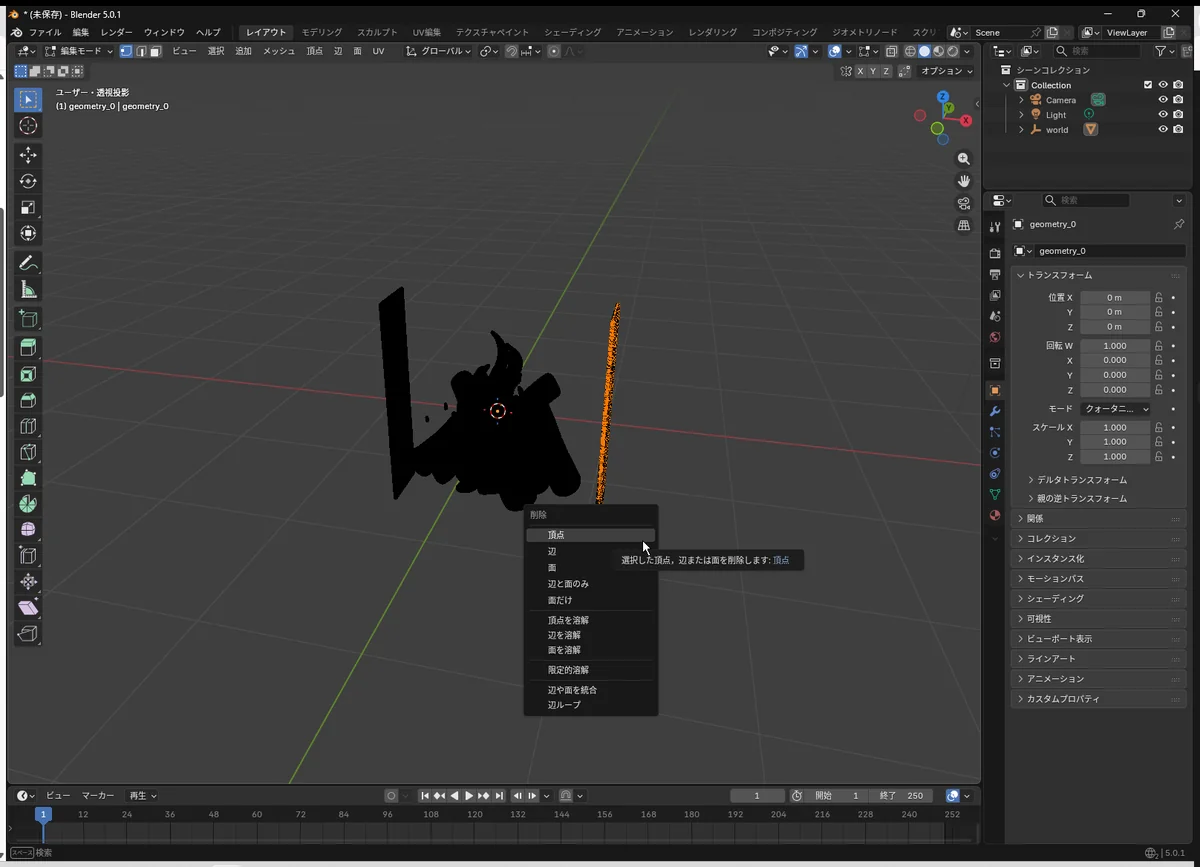Expand the デルタトランスフォーム panel
This screenshot has height=867, width=1200.
point(1080,480)
